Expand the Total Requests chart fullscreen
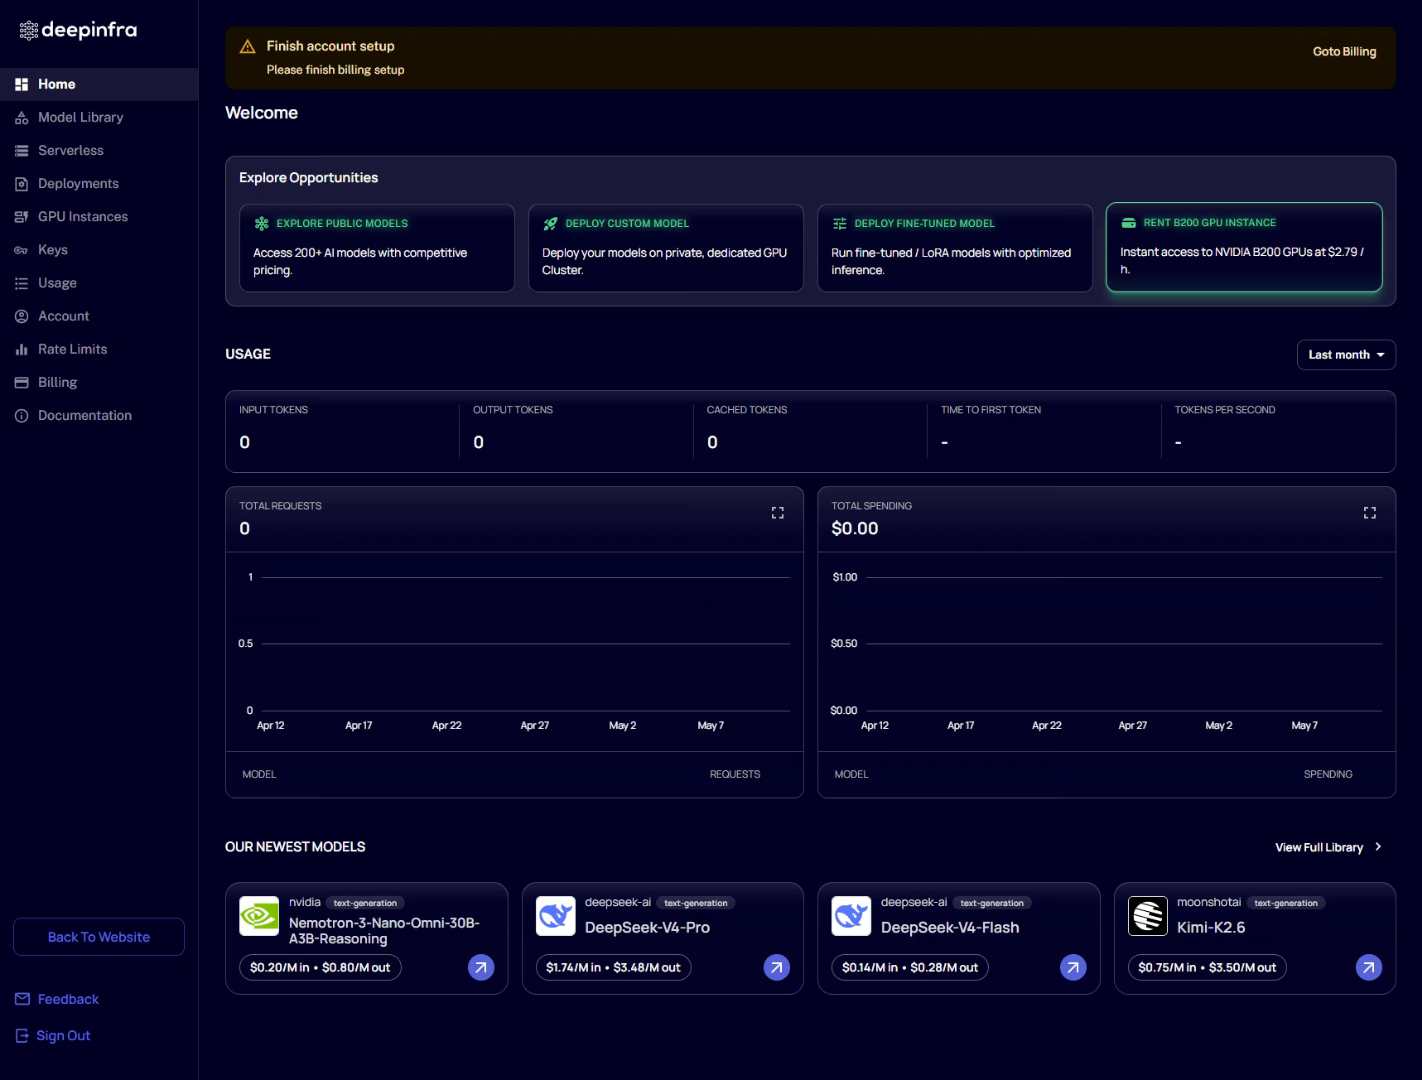Viewport: 1422px width, 1080px height. [777, 513]
